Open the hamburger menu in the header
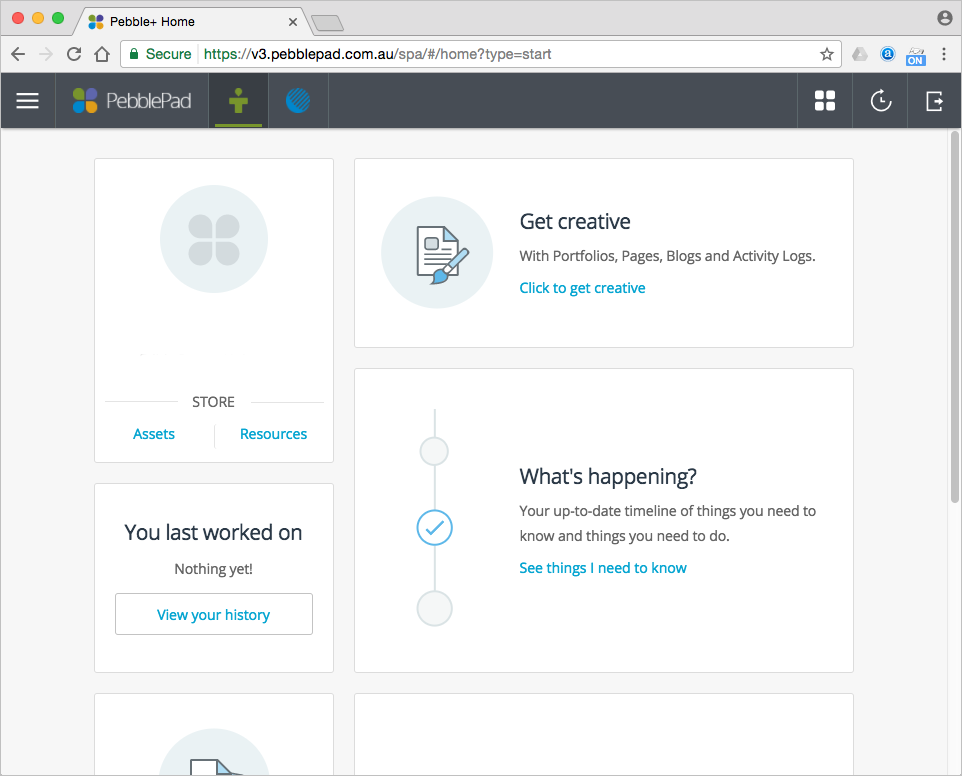Image resolution: width=962 pixels, height=776 pixels. (28, 101)
